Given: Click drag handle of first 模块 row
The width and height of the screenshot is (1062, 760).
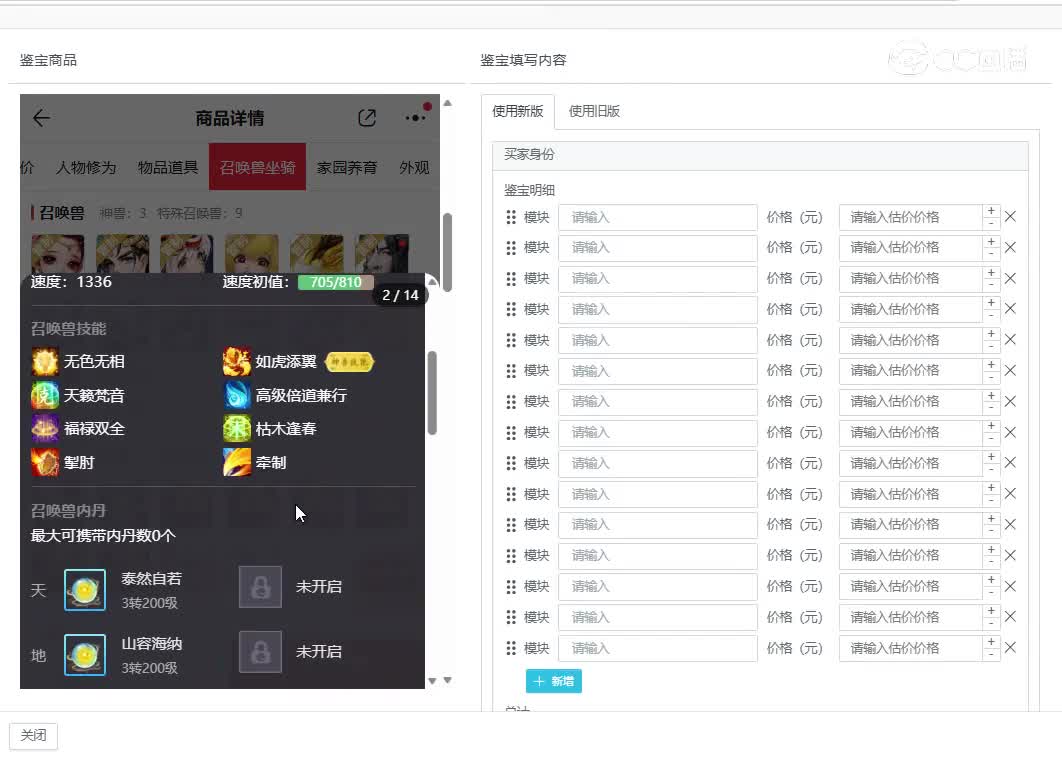Looking at the screenshot, I should pos(511,217).
